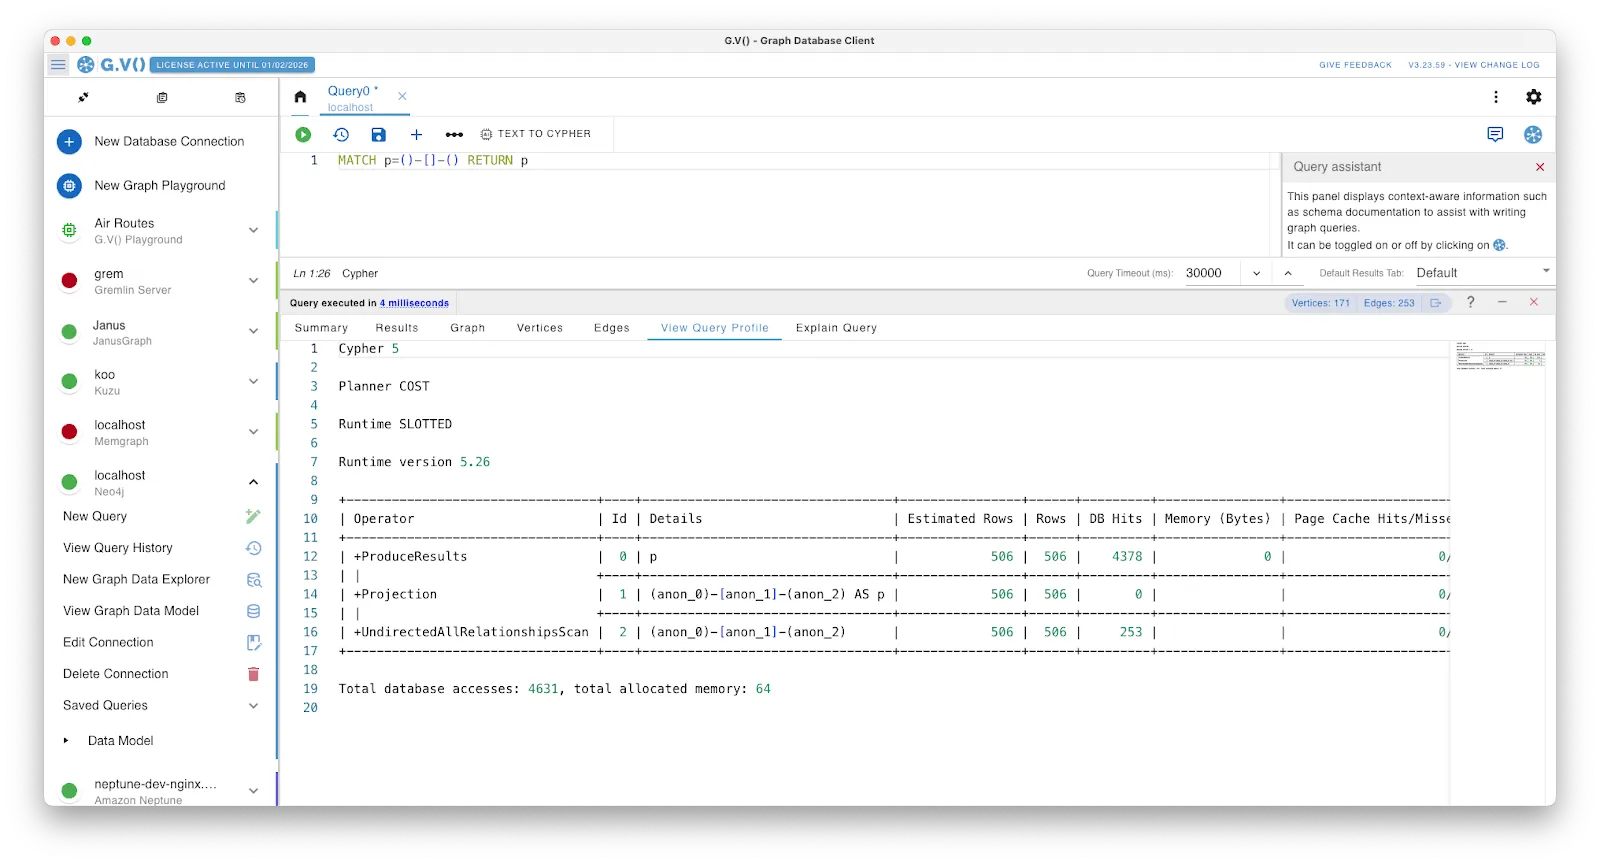Click the calendar-style icon in the sidebar header

coord(240,97)
